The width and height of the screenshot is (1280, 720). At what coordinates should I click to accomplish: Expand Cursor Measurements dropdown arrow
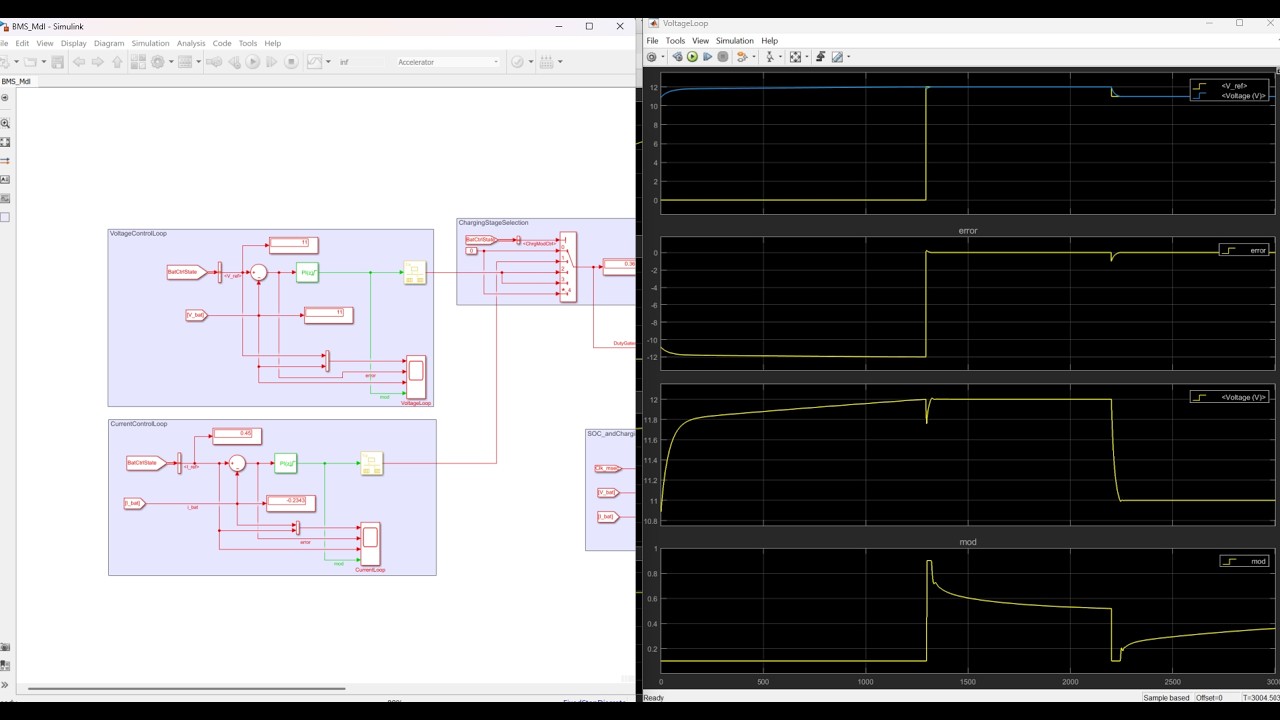(848, 57)
